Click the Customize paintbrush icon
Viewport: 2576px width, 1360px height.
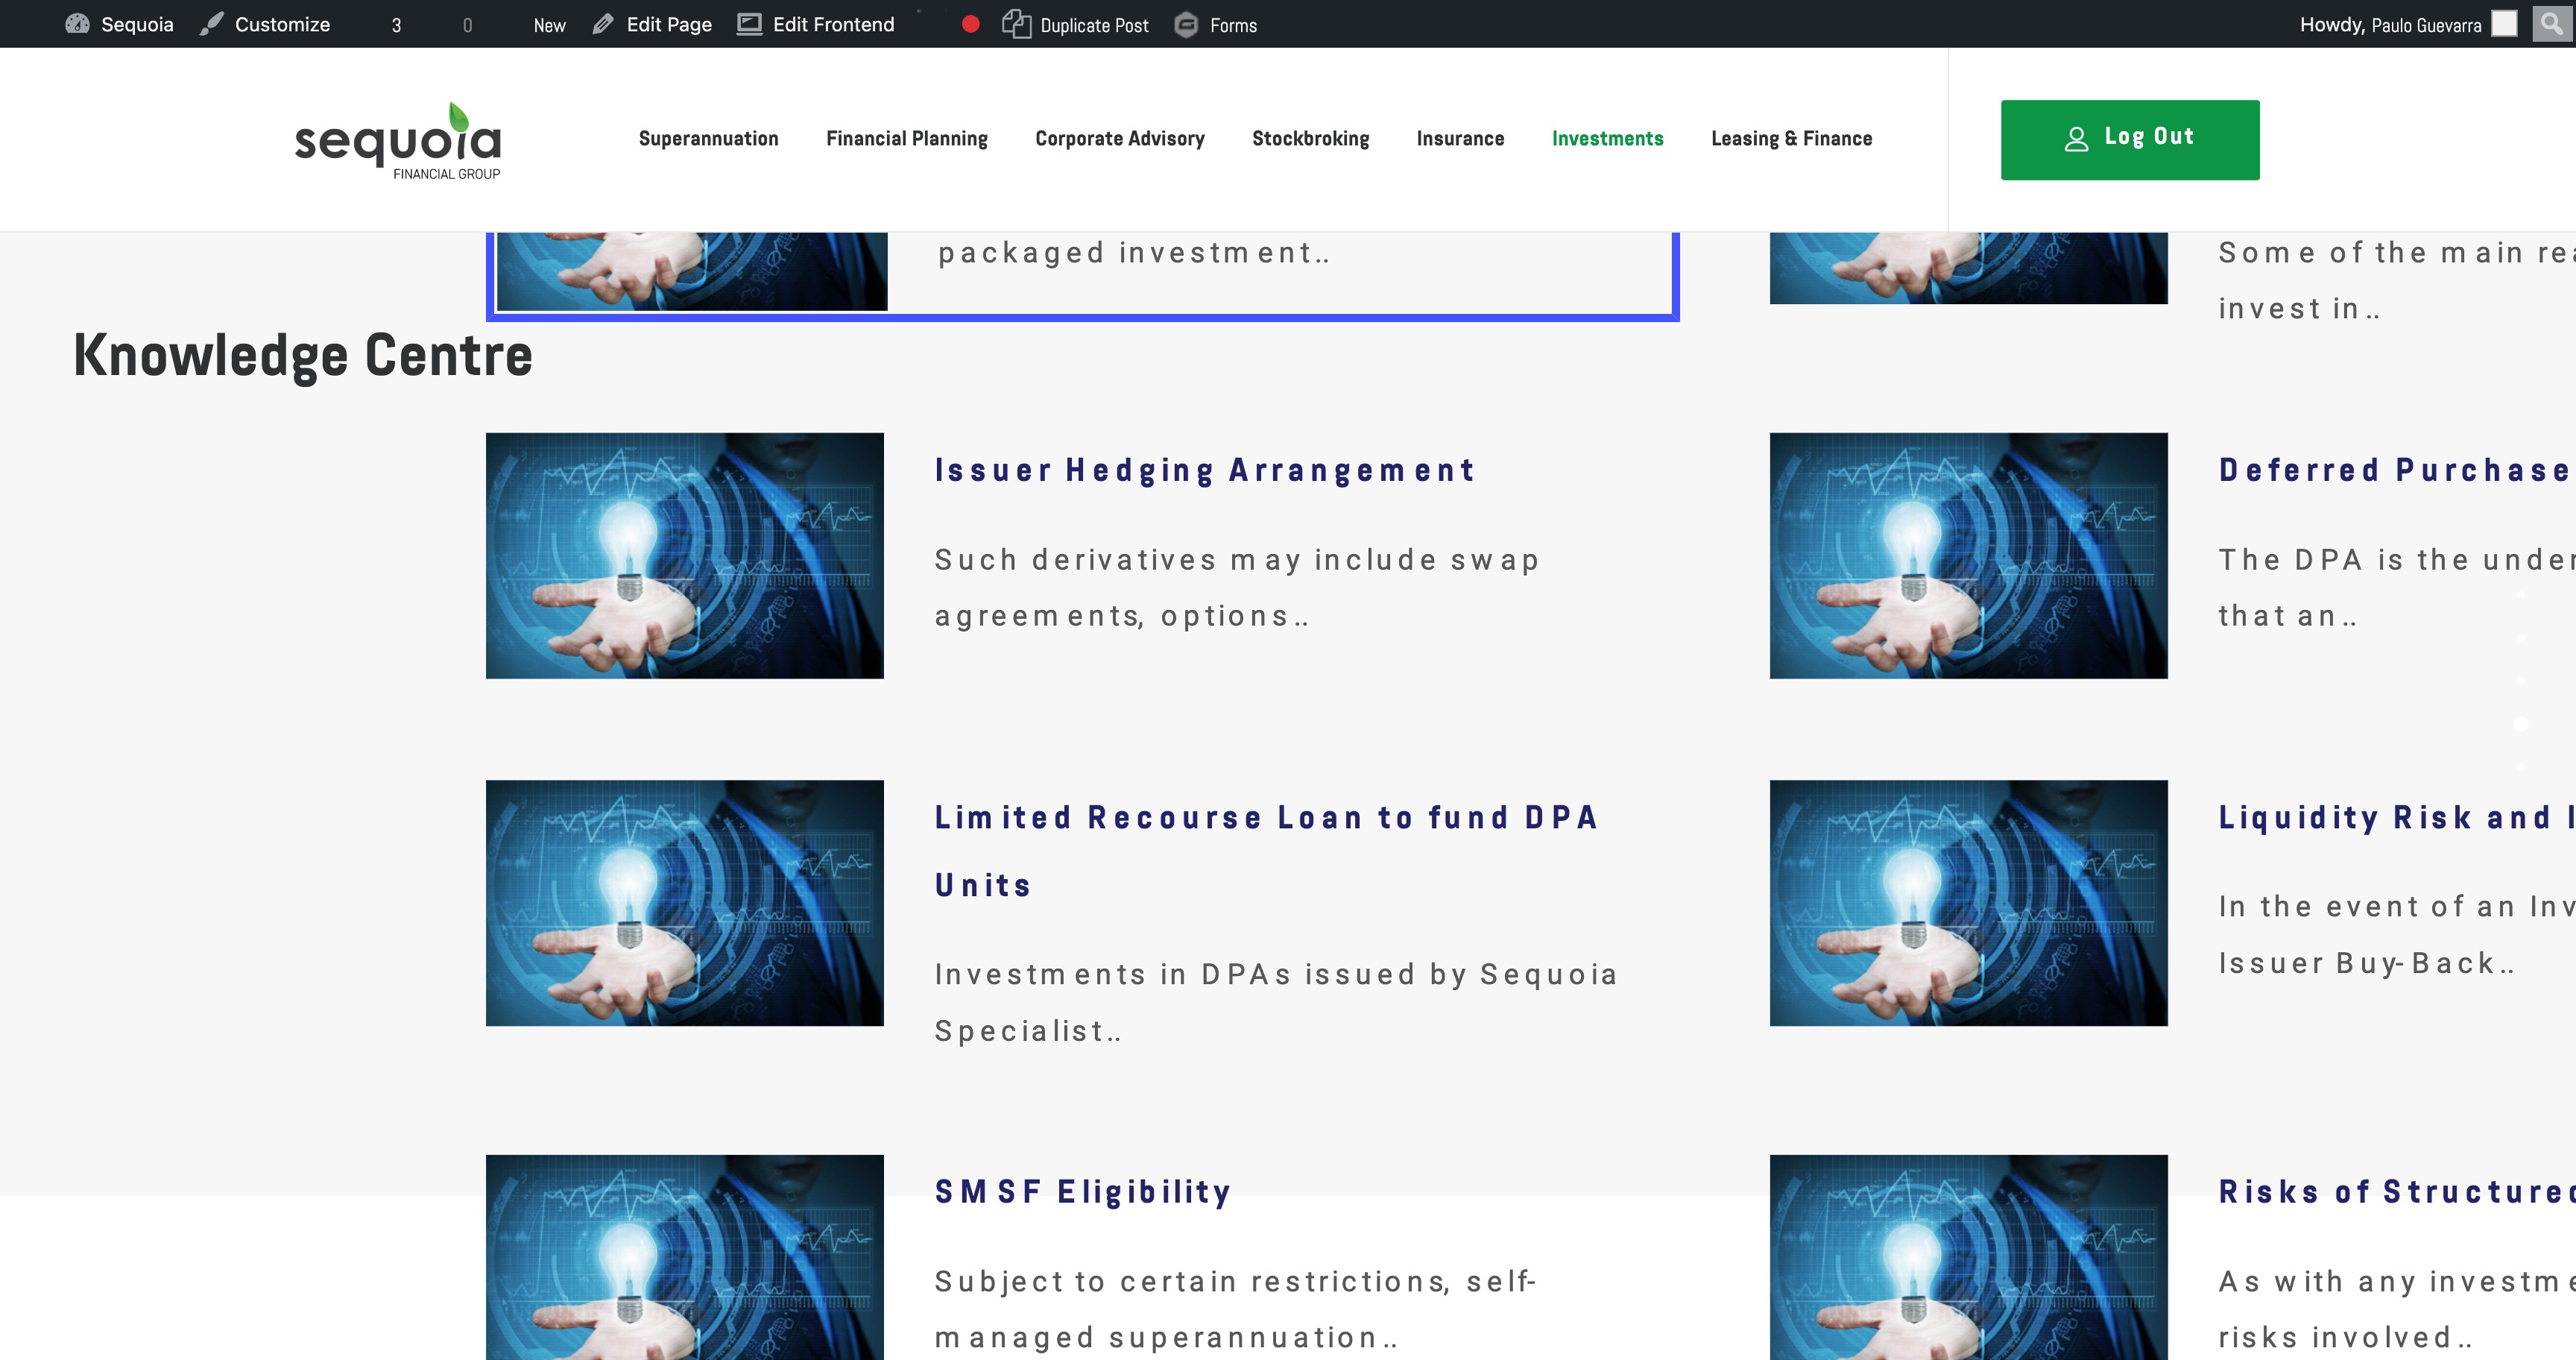(x=211, y=24)
